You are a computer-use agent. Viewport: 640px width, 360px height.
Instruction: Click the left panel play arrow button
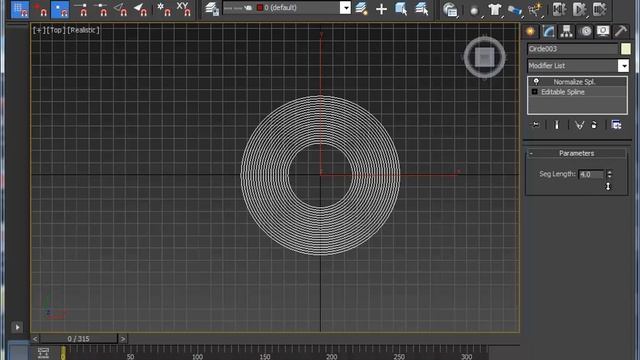pyautogui.click(x=17, y=327)
